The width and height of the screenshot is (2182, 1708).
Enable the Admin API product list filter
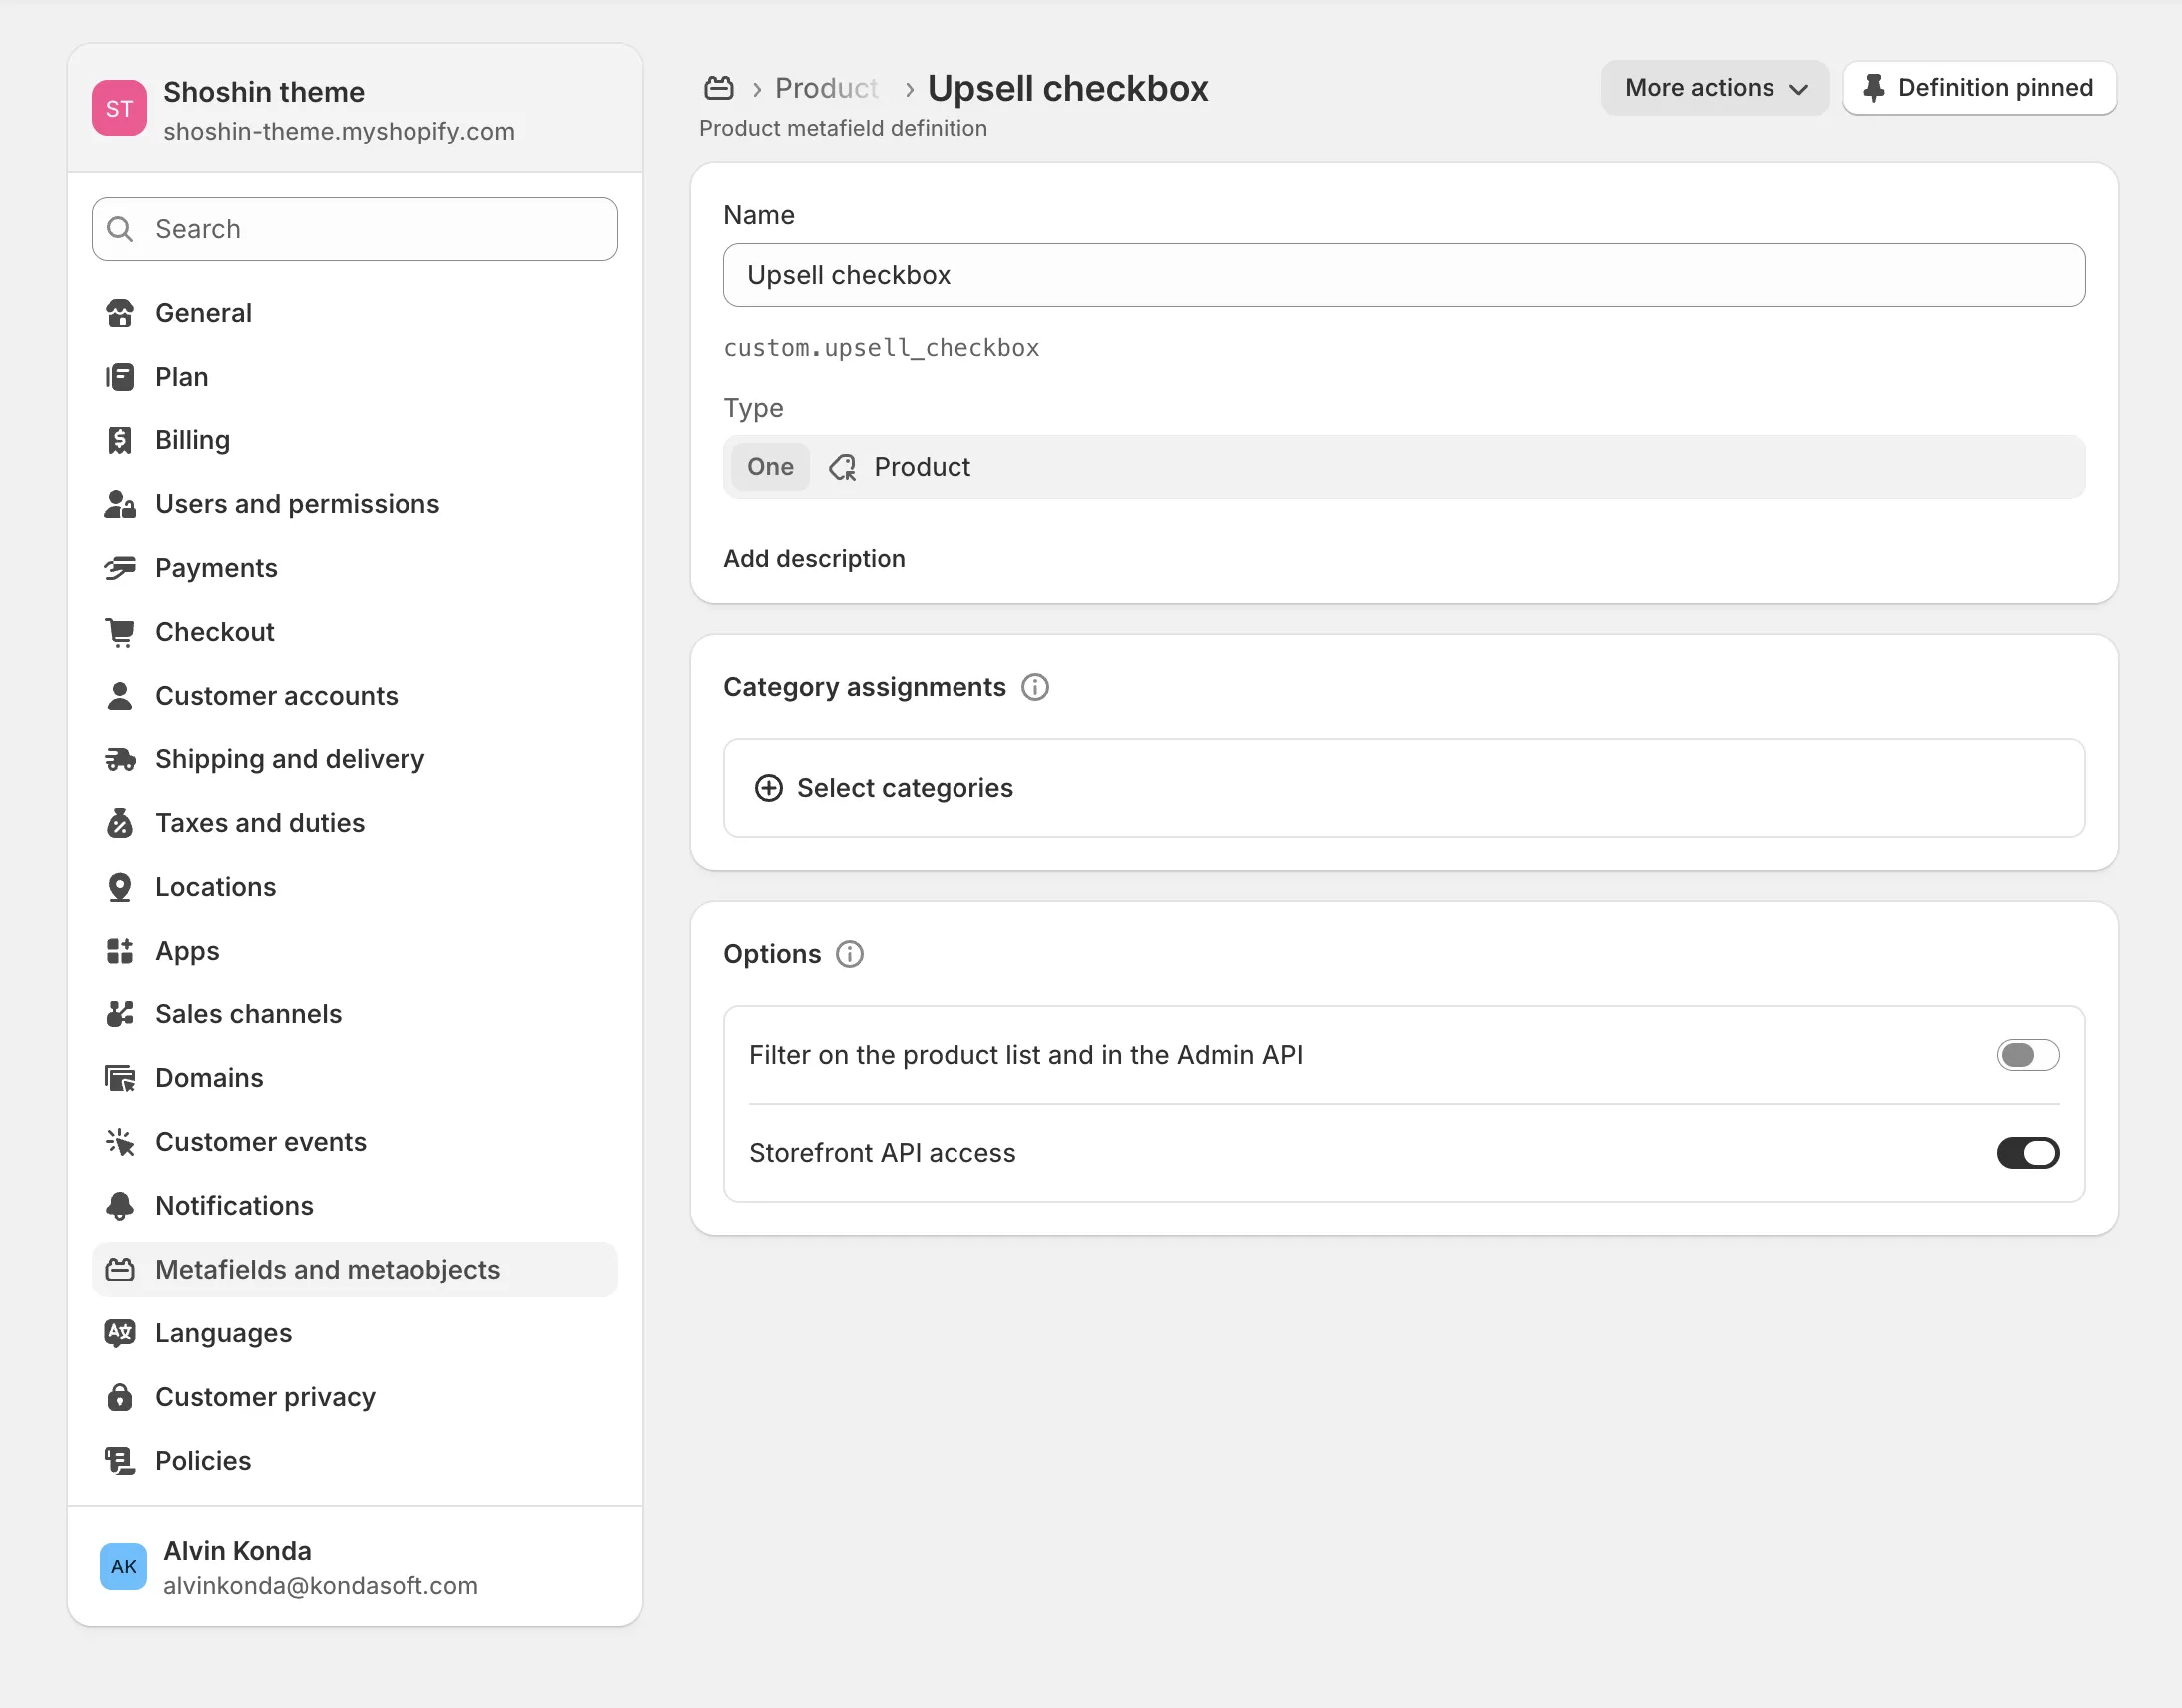(2027, 1055)
